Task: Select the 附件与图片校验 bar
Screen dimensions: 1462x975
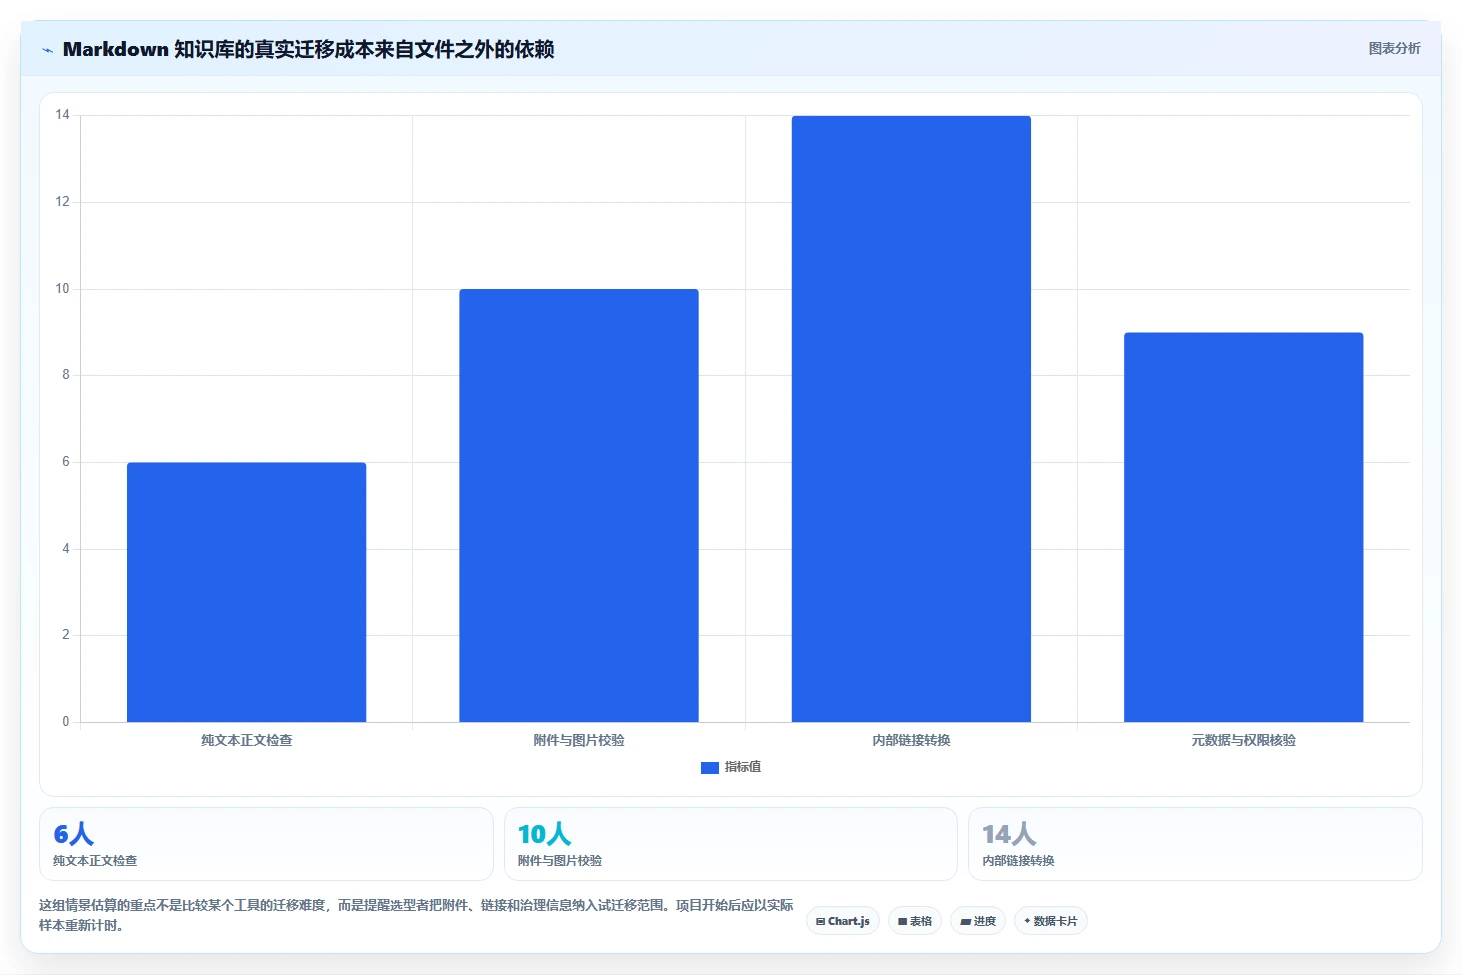Action: [579, 505]
